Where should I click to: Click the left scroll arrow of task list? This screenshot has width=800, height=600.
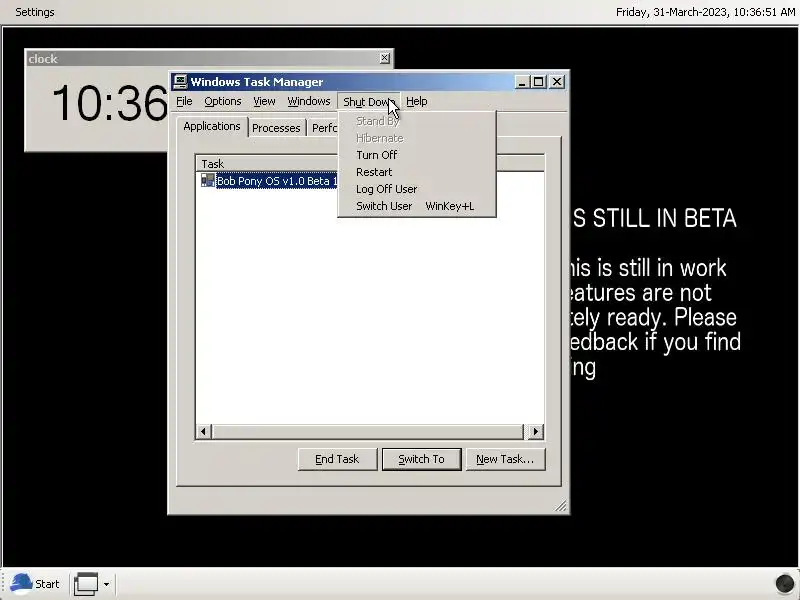click(204, 431)
